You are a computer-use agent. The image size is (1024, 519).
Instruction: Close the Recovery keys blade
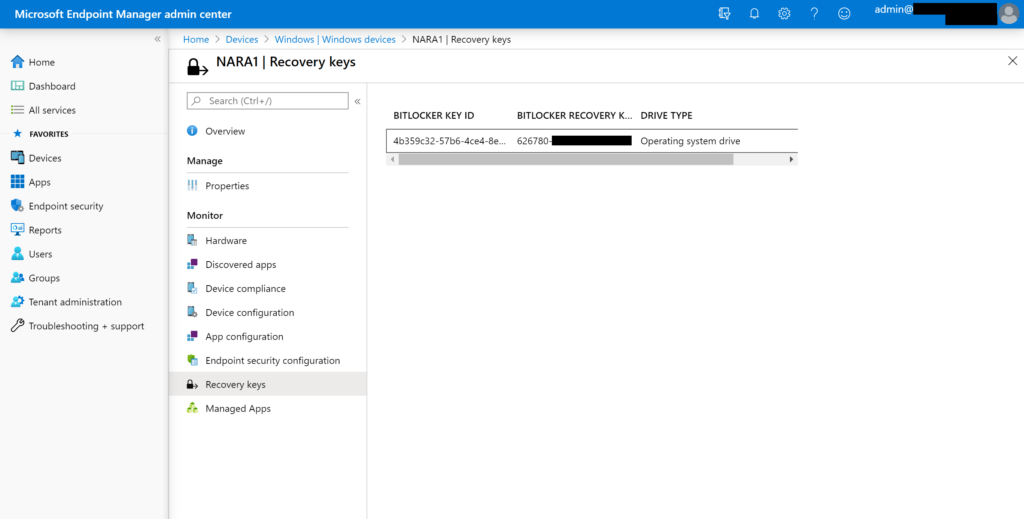(1012, 61)
